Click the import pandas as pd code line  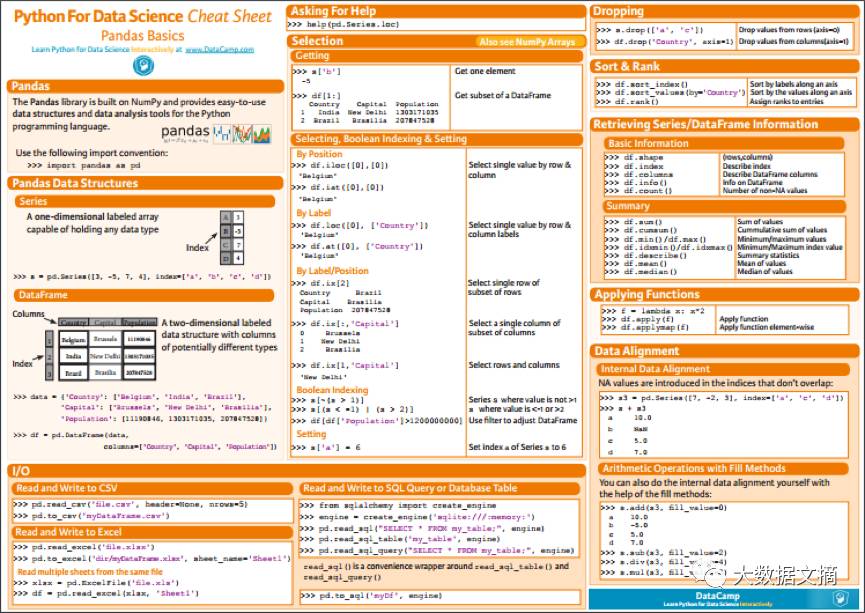[x=83, y=166]
